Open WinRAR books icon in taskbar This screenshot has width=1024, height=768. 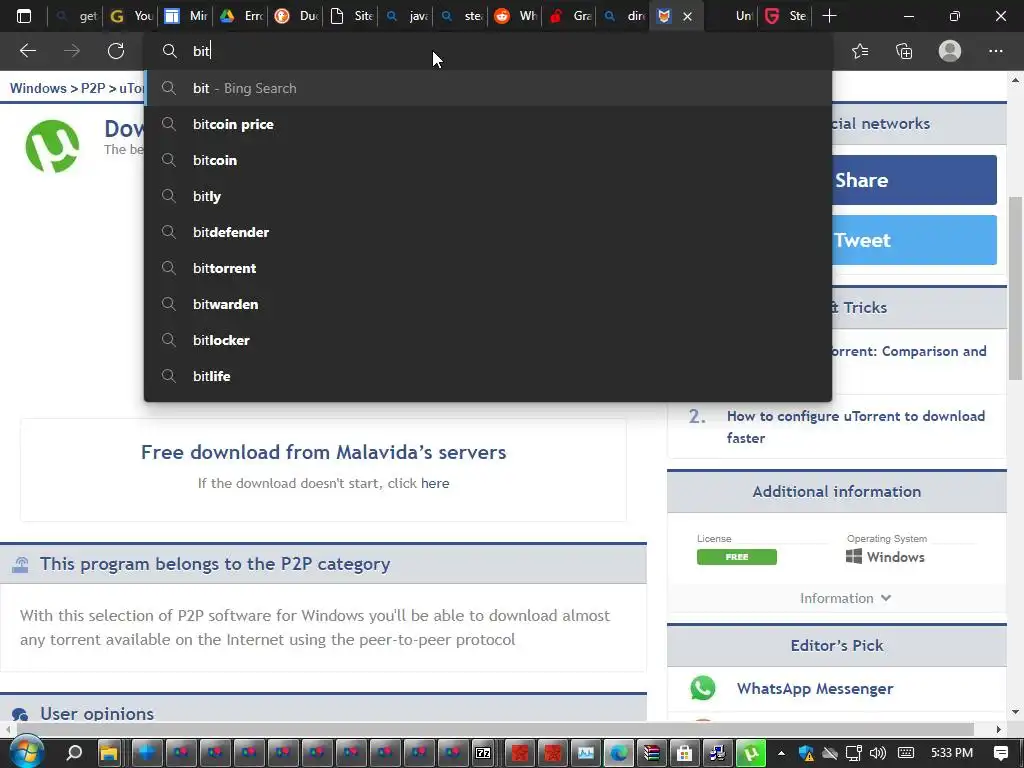(x=652, y=753)
